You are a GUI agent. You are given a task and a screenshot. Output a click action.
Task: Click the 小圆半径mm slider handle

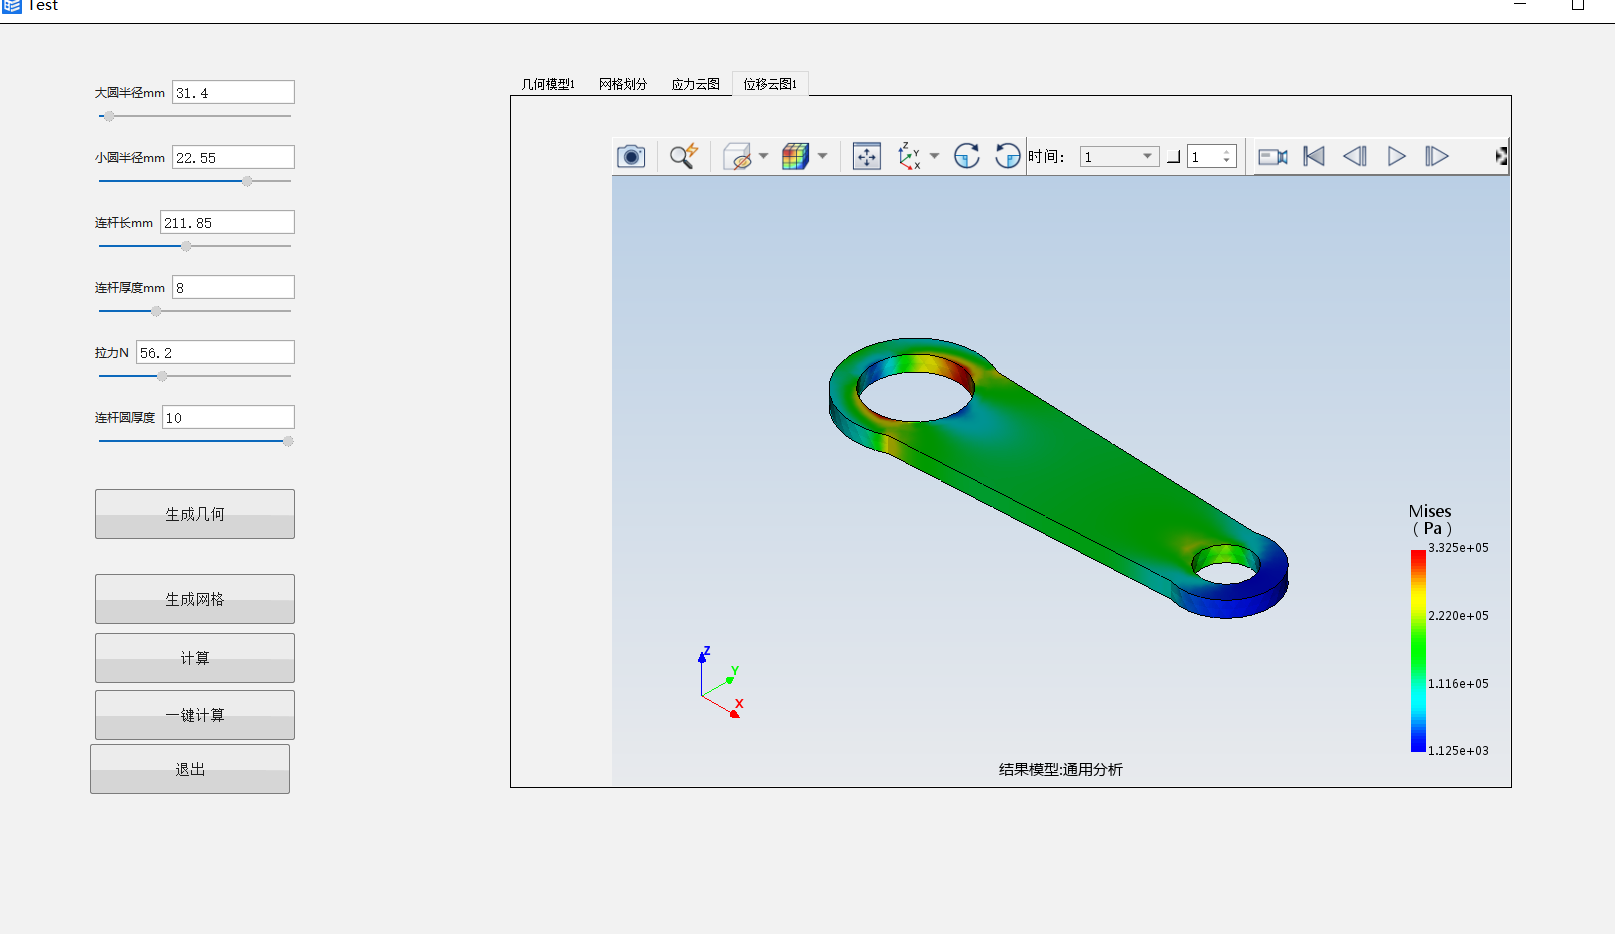[247, 181]
